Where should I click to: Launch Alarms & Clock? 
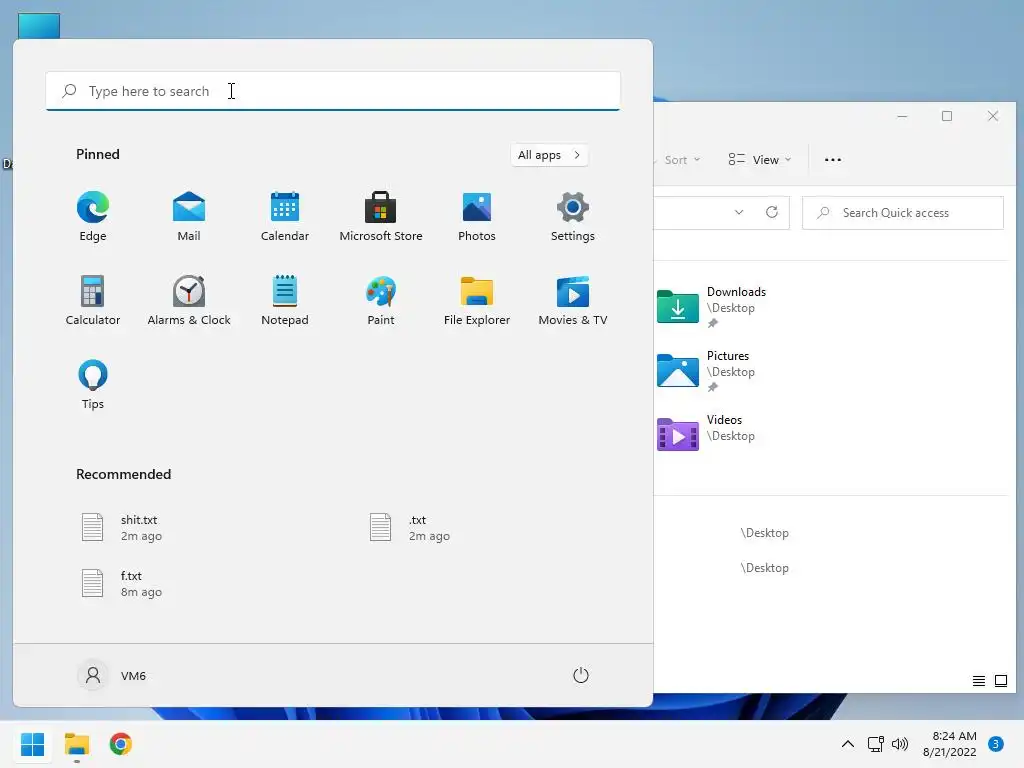[189, 300]
